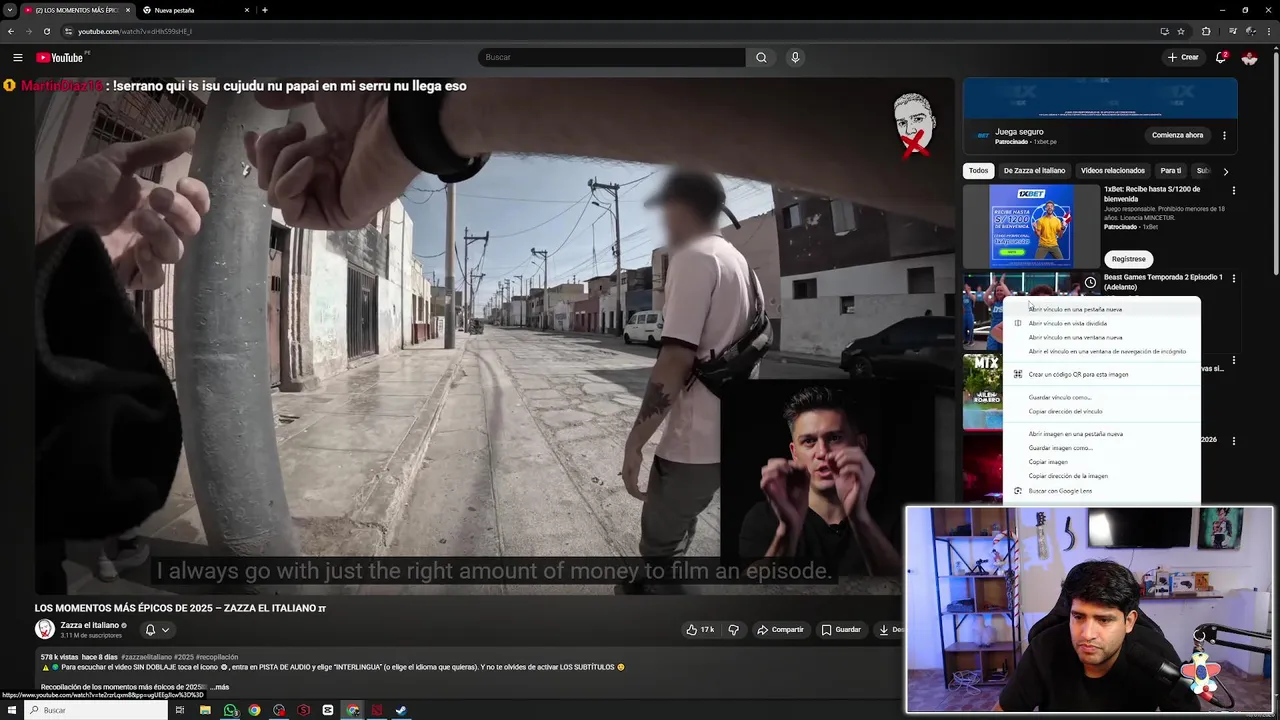This screenshot has height=720, width=1280.
Task: Click the search magnifier button
Action: tap(761, 57)
